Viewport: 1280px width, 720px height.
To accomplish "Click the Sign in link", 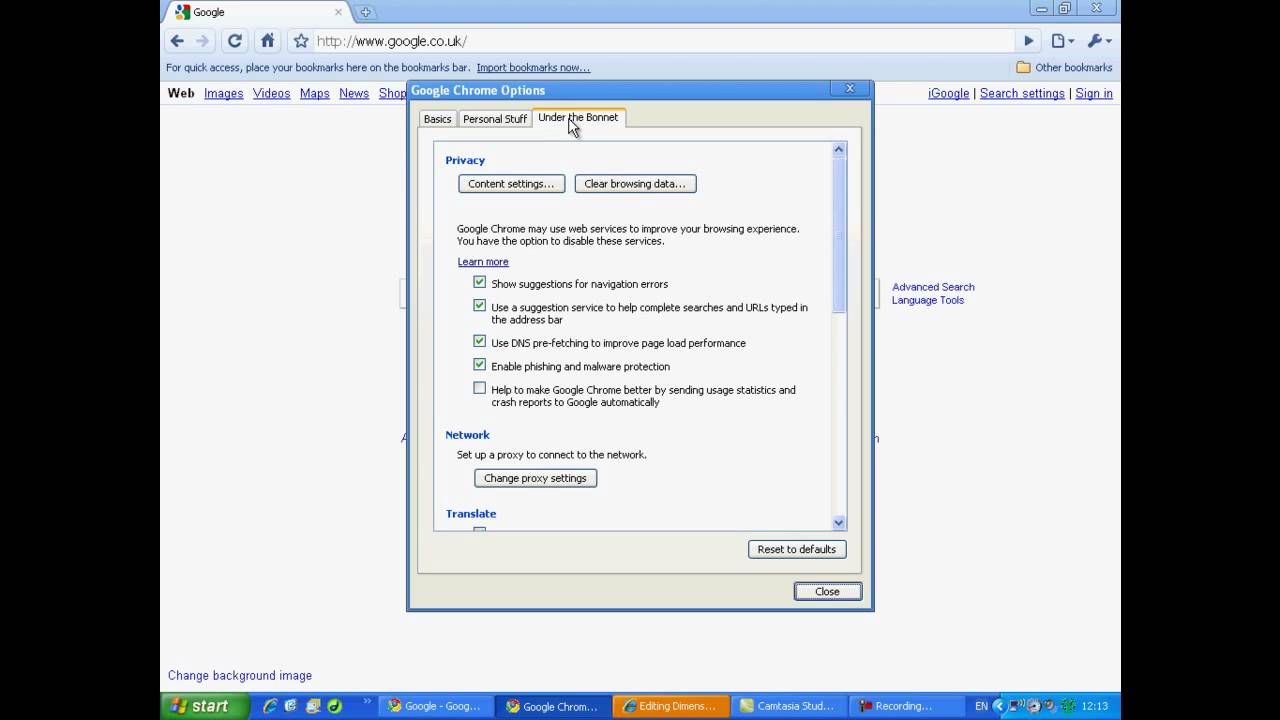I will tap(1094, 93).
